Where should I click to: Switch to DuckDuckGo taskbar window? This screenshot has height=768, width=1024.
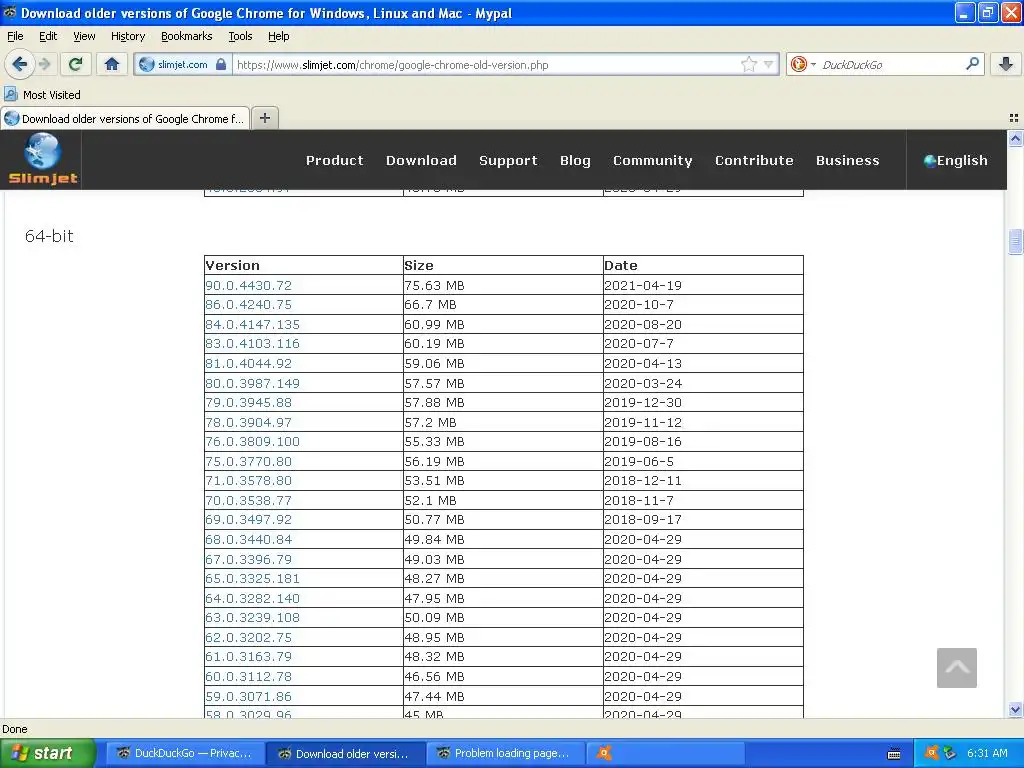tap(185, 753)
